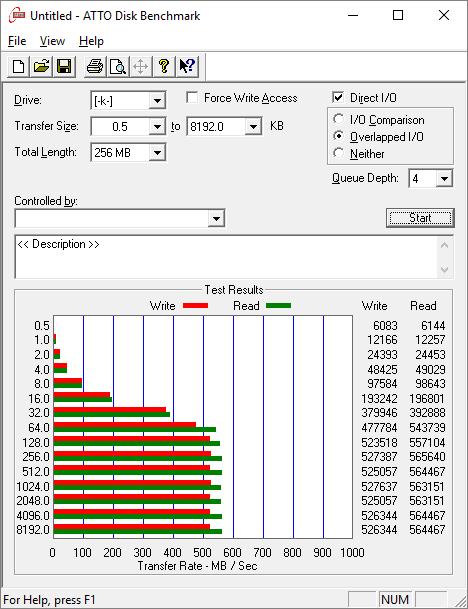
Task: Open Print Preview toolbar icon
Action: 118,66
